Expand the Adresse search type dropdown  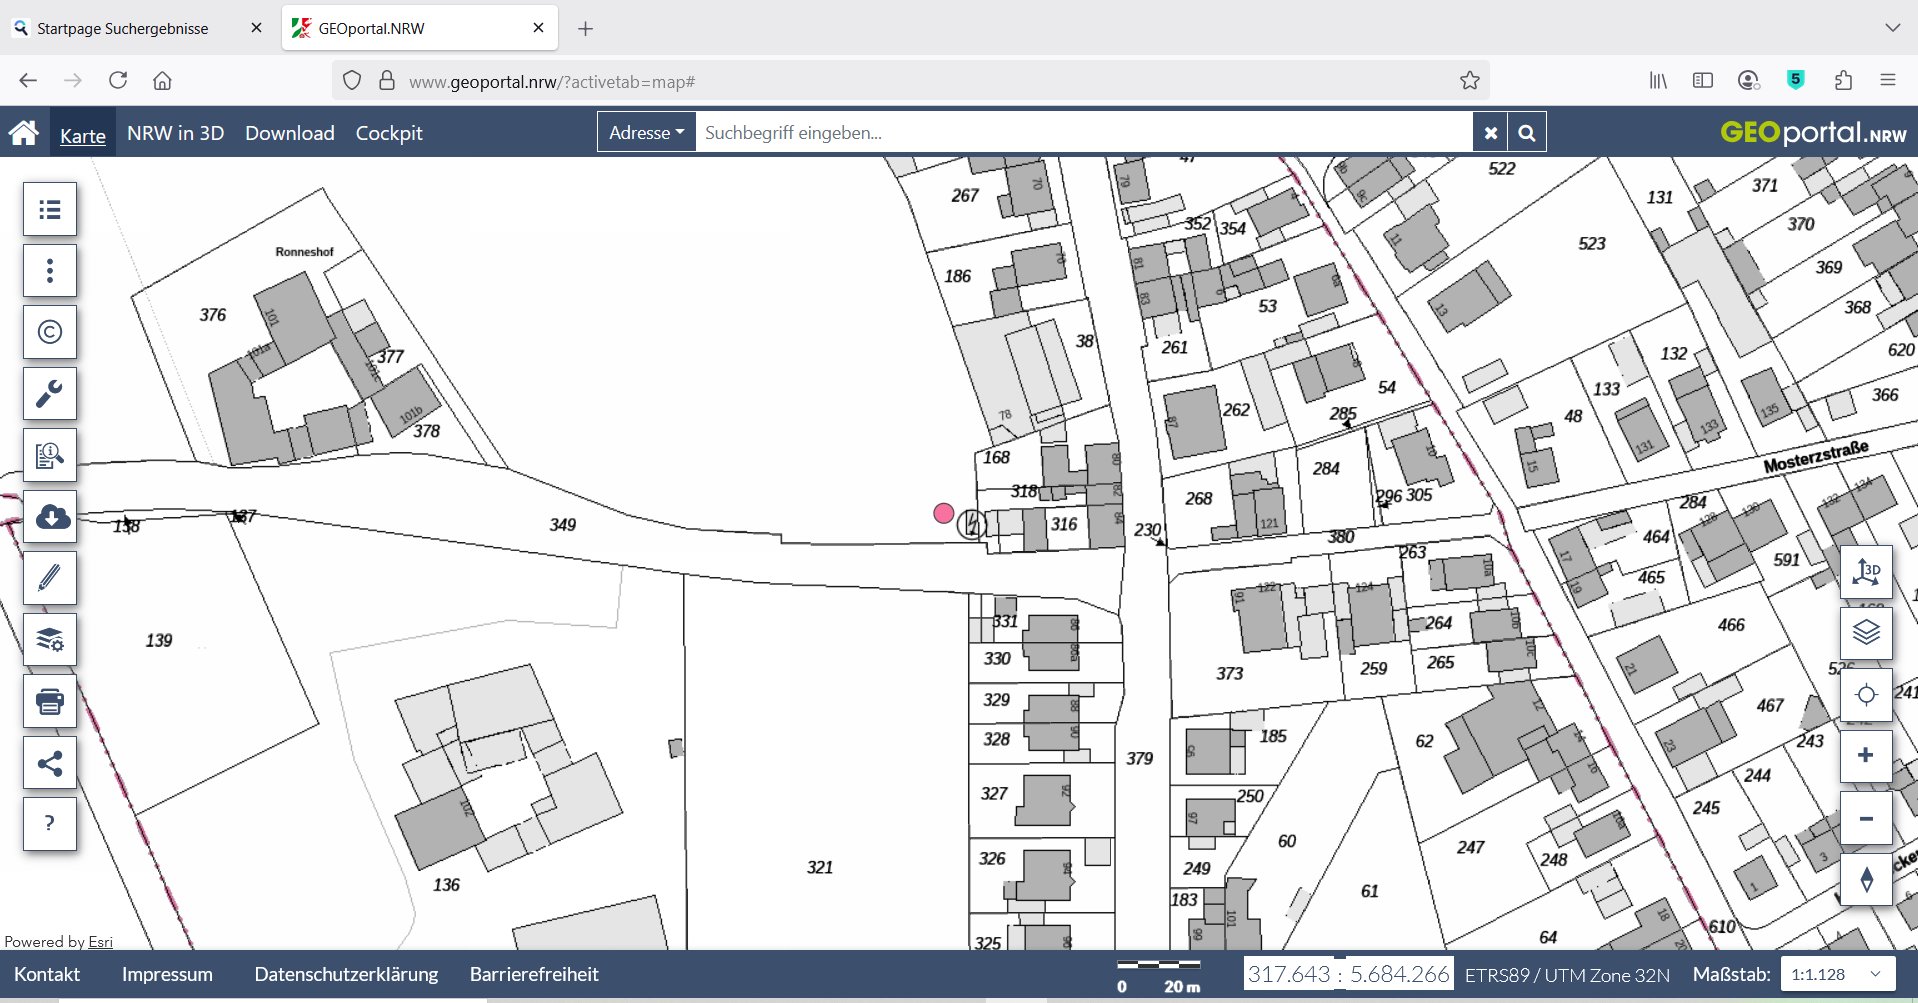(646, 133)
